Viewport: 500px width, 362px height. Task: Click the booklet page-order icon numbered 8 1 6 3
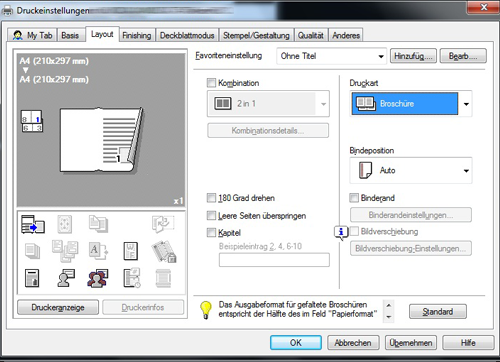[32, 121]
